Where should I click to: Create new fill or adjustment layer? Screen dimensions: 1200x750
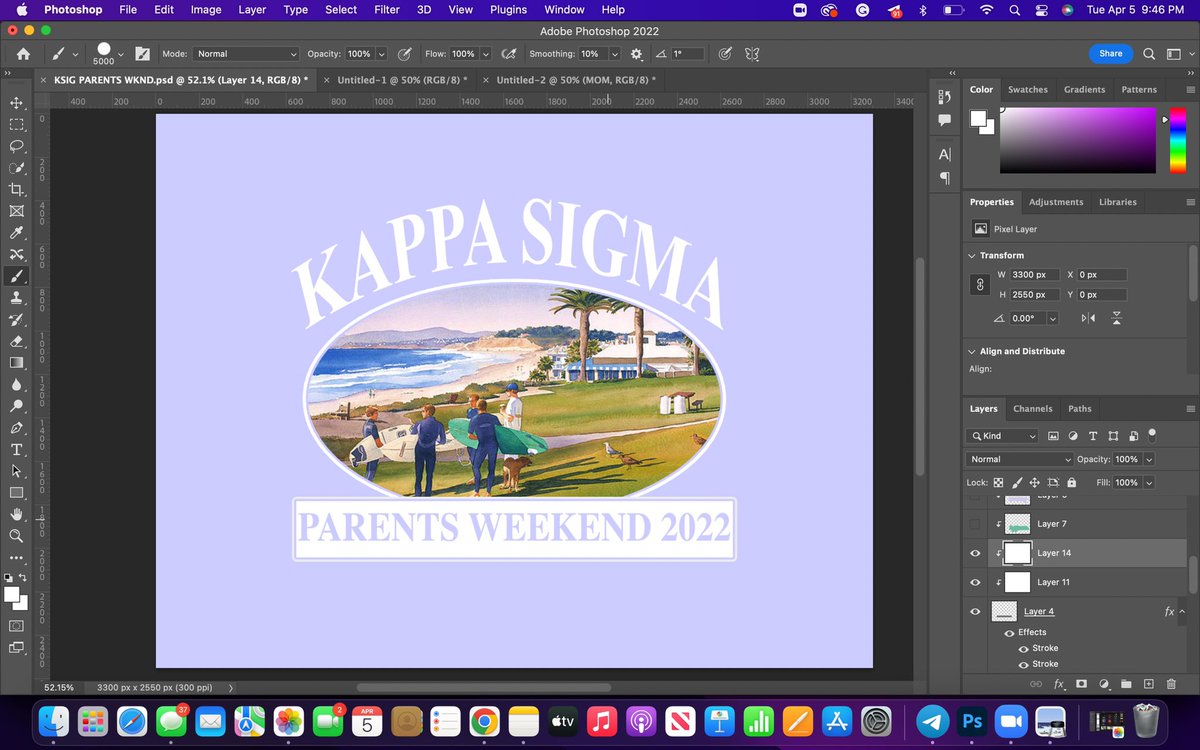click(x=1104, y=684)
